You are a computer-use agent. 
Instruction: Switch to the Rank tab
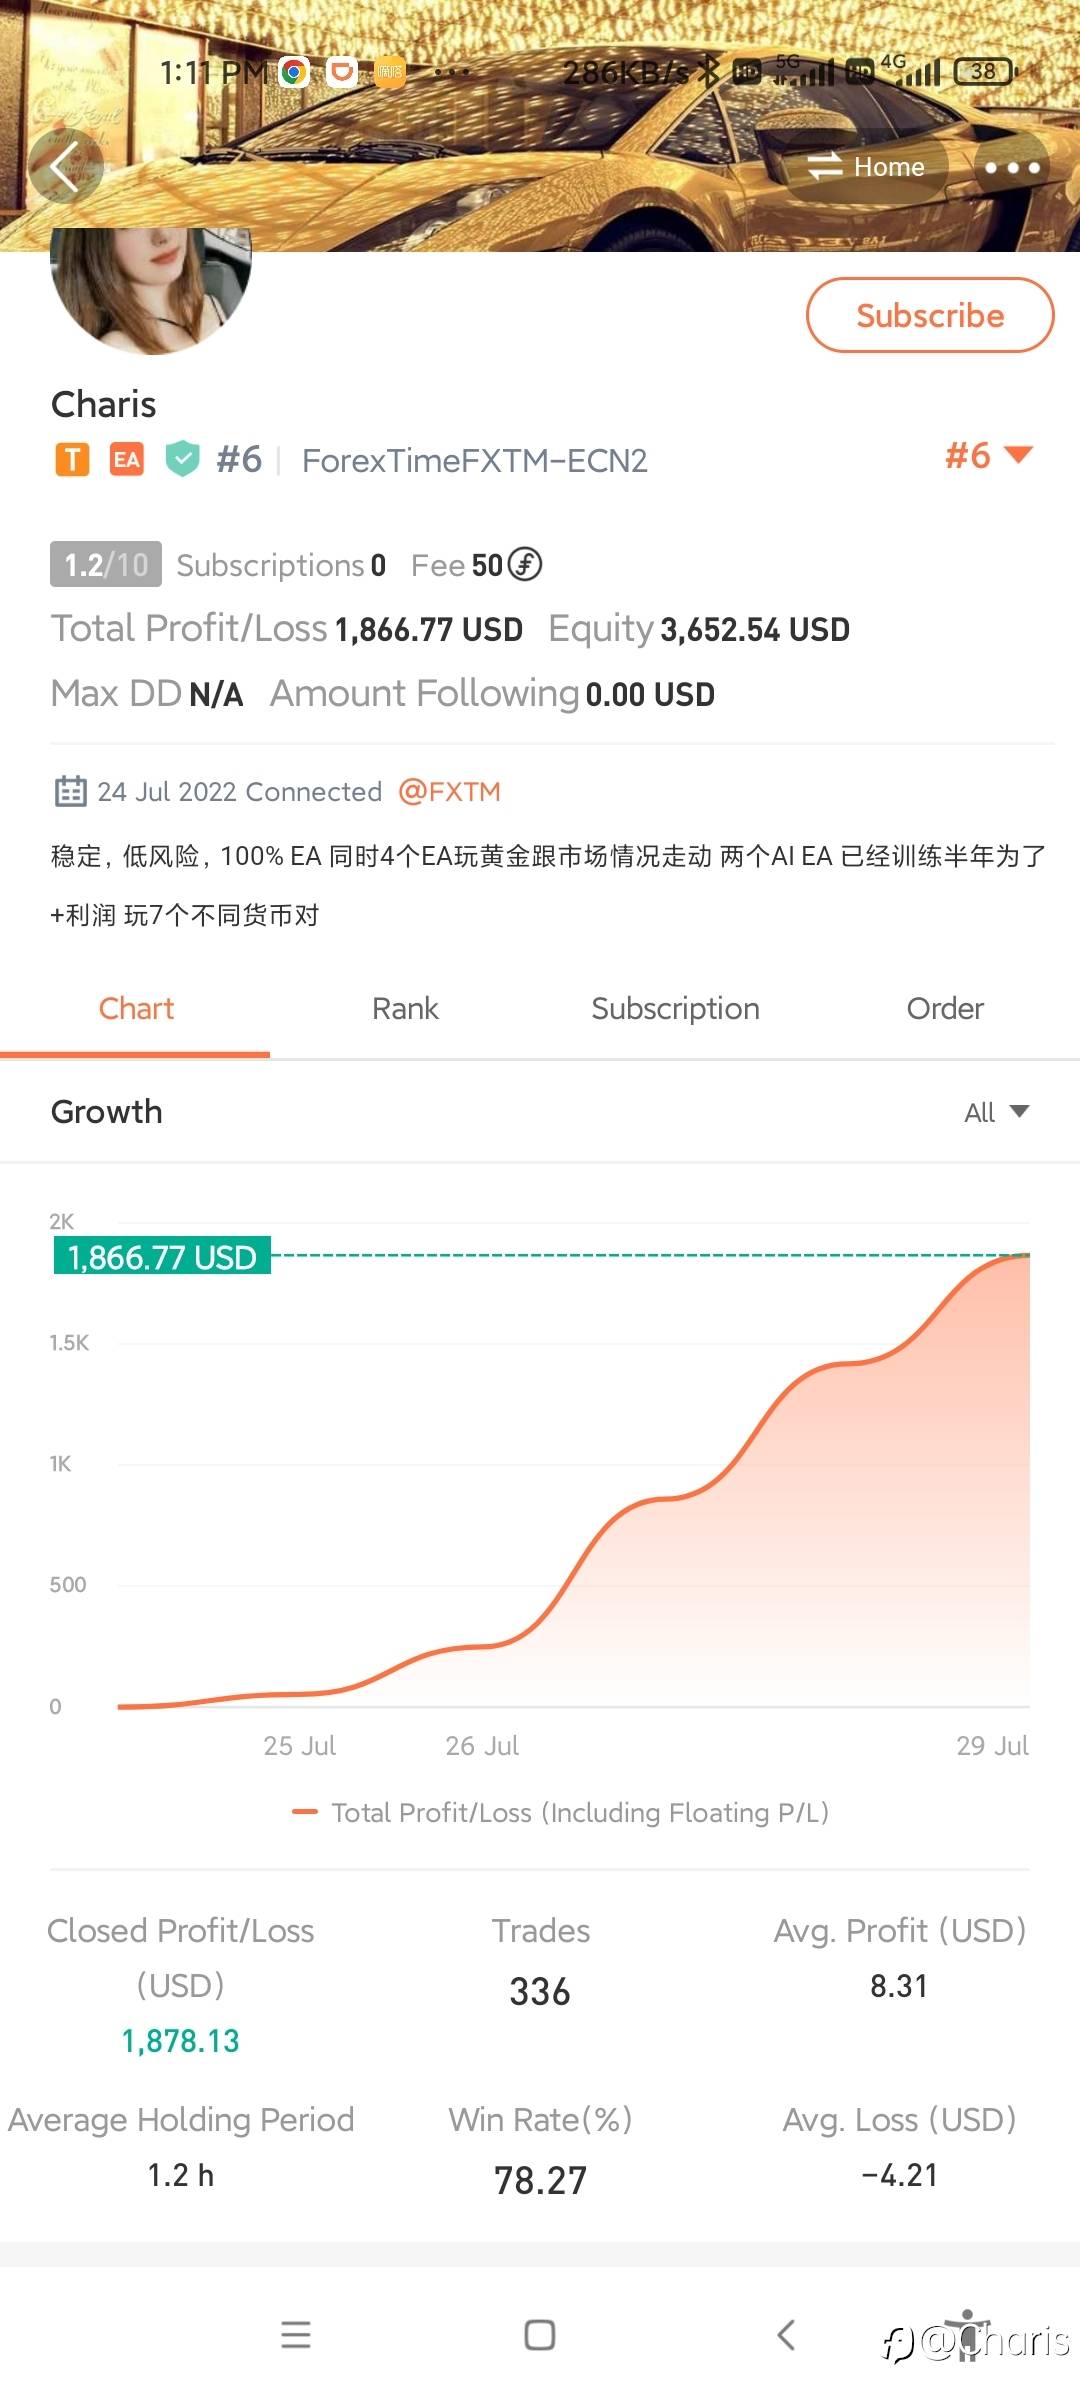click(405, 1009)
